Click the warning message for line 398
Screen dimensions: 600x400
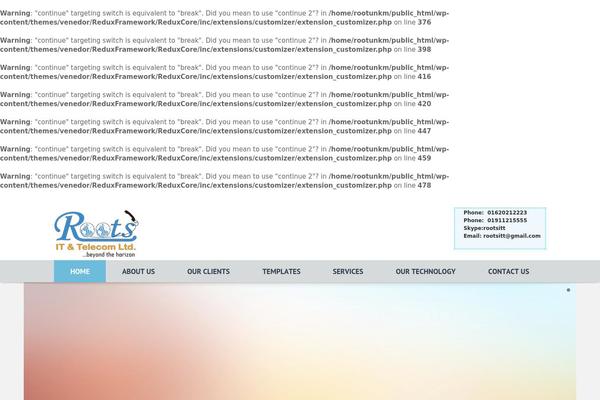[x=224, y=45]
